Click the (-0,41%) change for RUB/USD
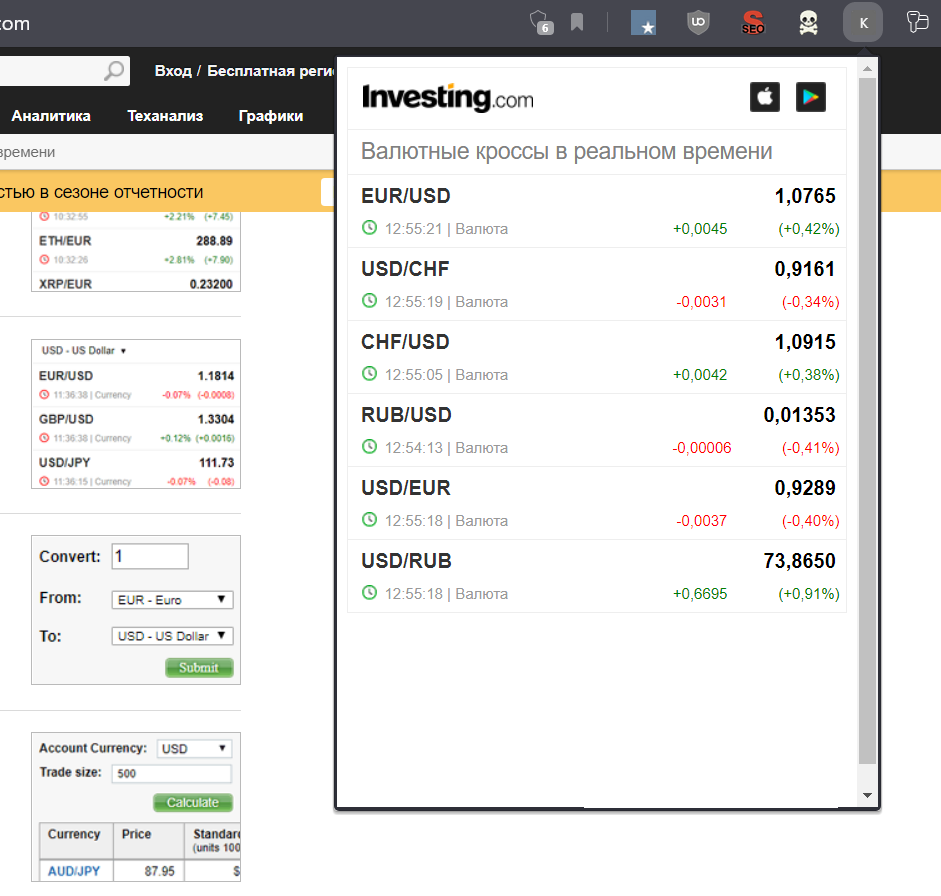Viewport: 941px width, 896px height. tap(810, 448)
